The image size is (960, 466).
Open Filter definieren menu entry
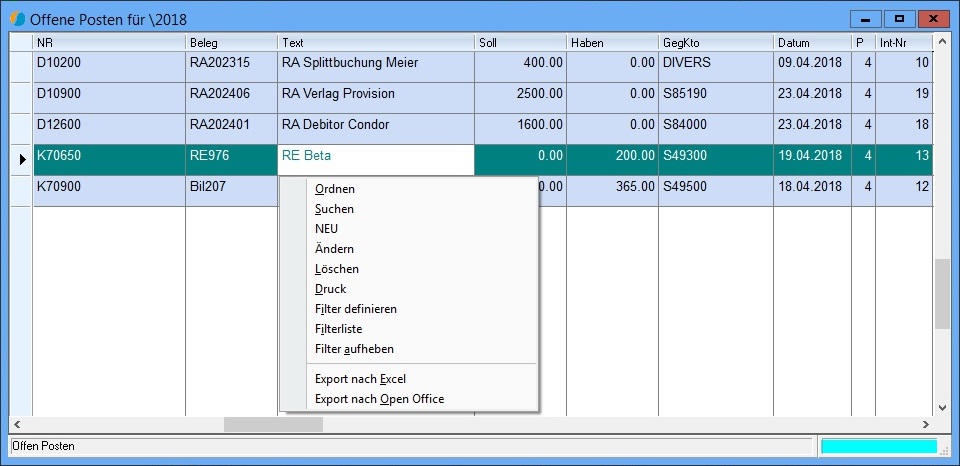coord(355,309)
